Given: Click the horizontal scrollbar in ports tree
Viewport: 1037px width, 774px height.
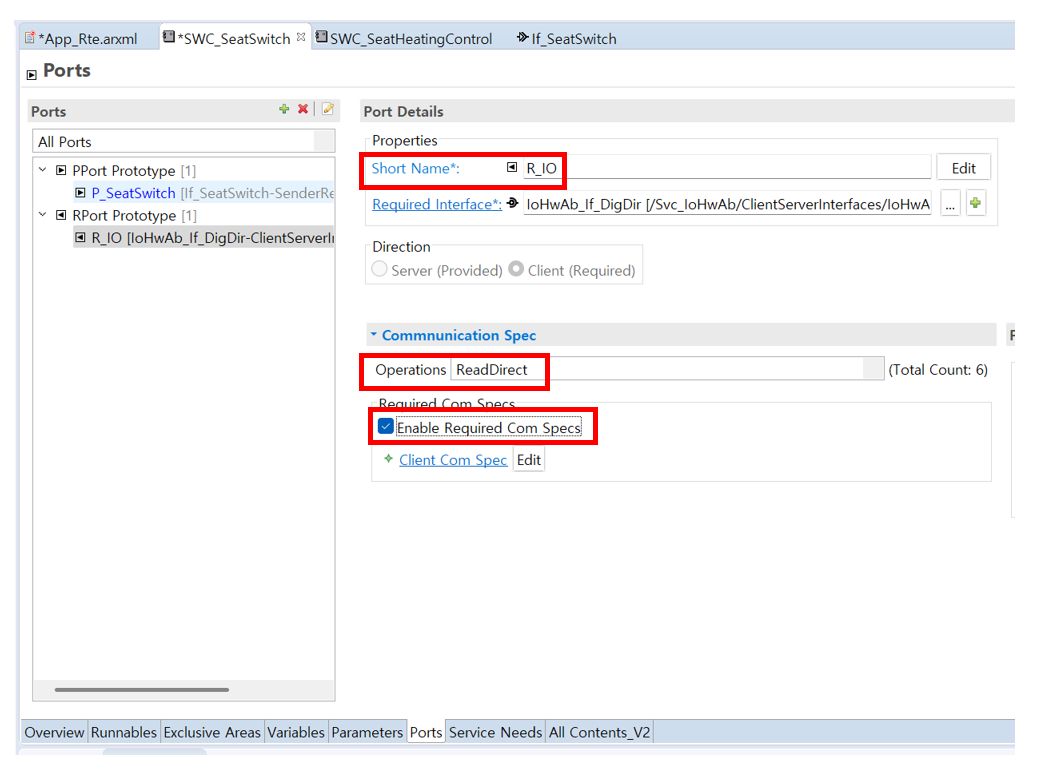Looking at the screenshot, I should tap(142, 689).
